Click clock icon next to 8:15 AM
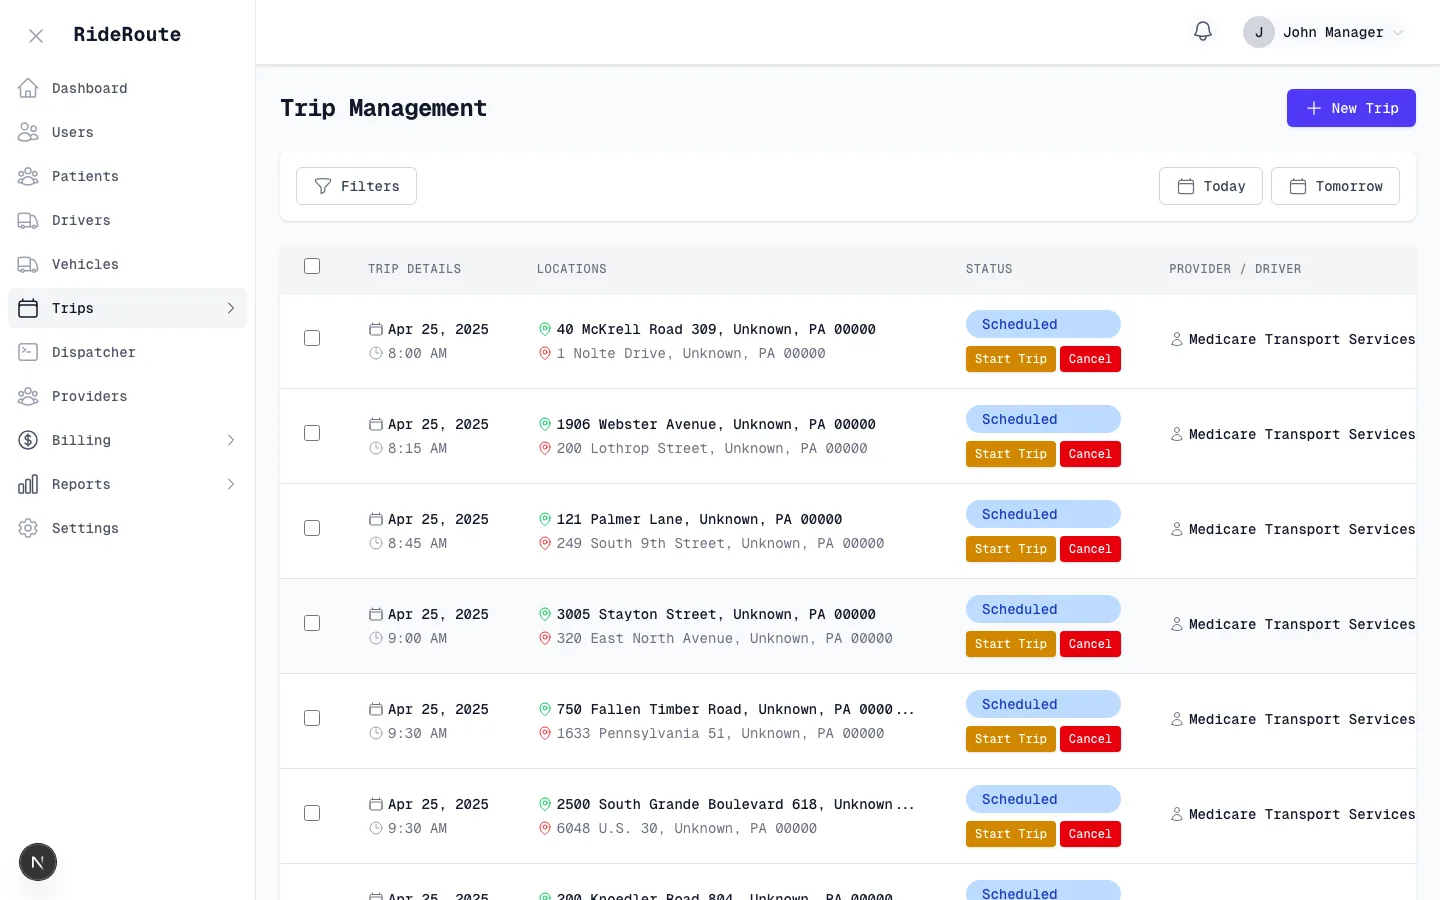 [376, 448]
